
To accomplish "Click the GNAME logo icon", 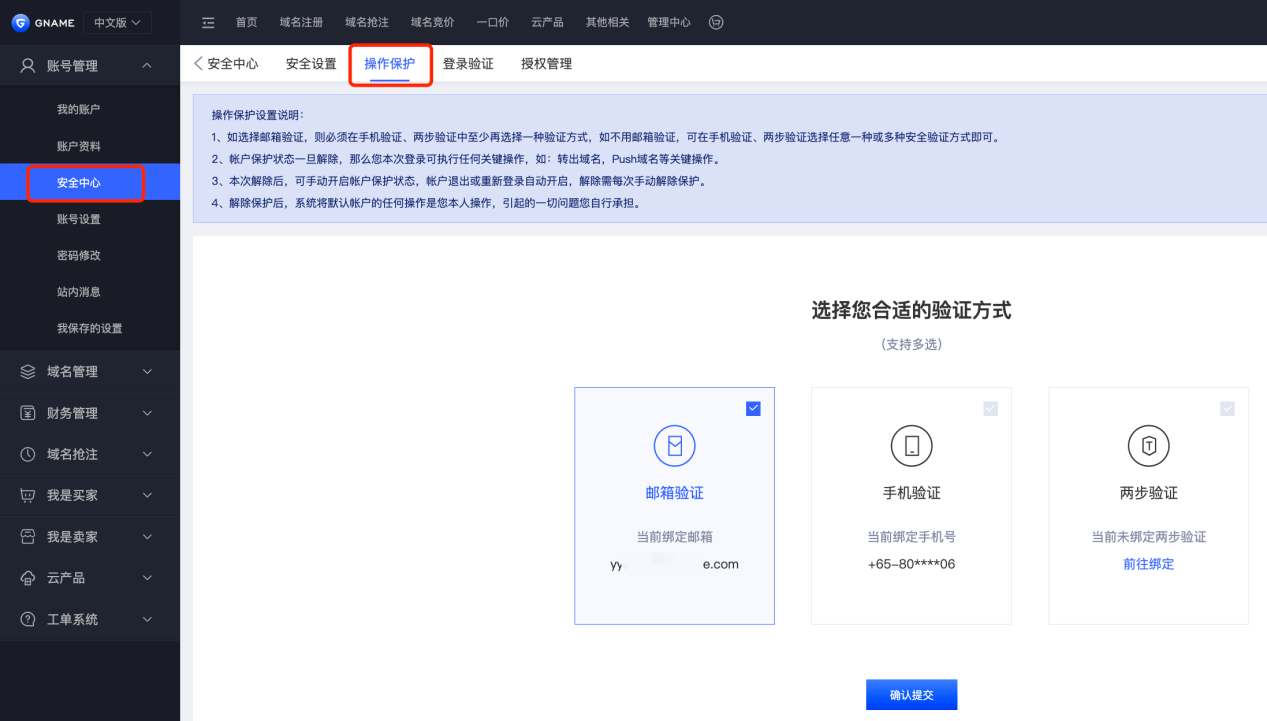I will pyautogui.click(x=21, y=22).
